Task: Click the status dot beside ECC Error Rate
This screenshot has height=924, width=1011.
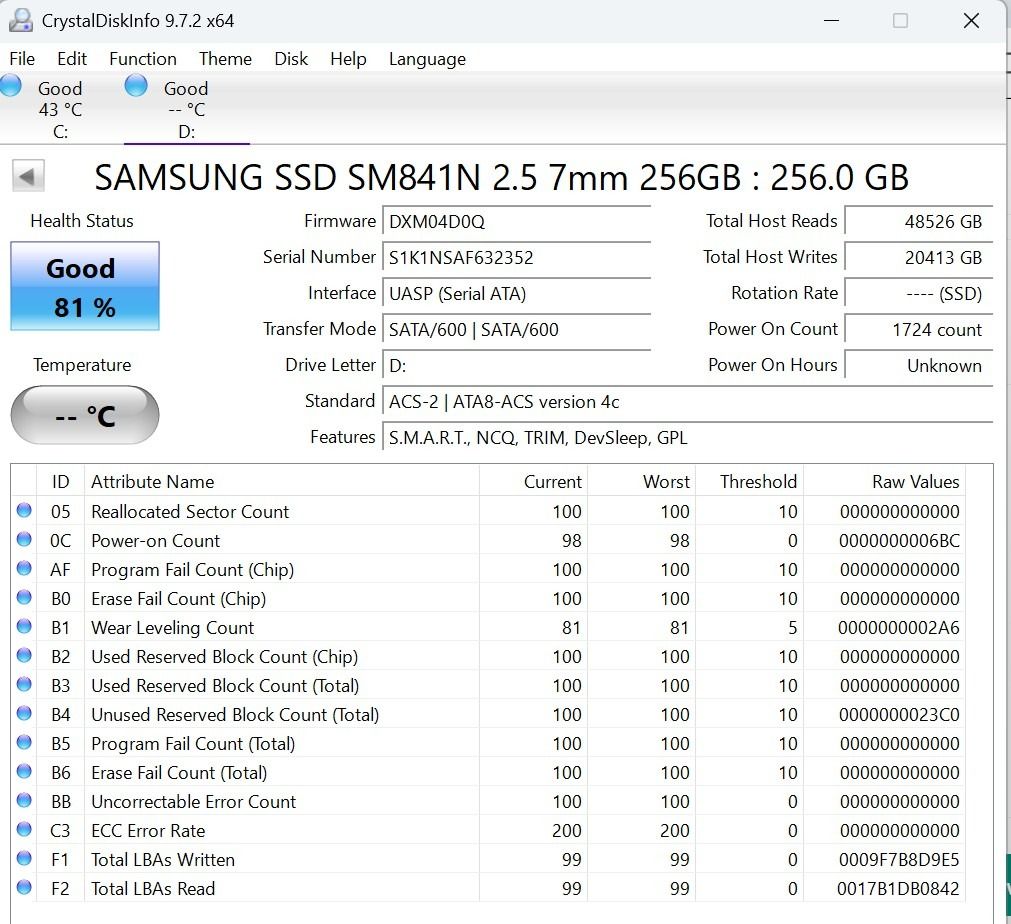Action: (24, 830)
